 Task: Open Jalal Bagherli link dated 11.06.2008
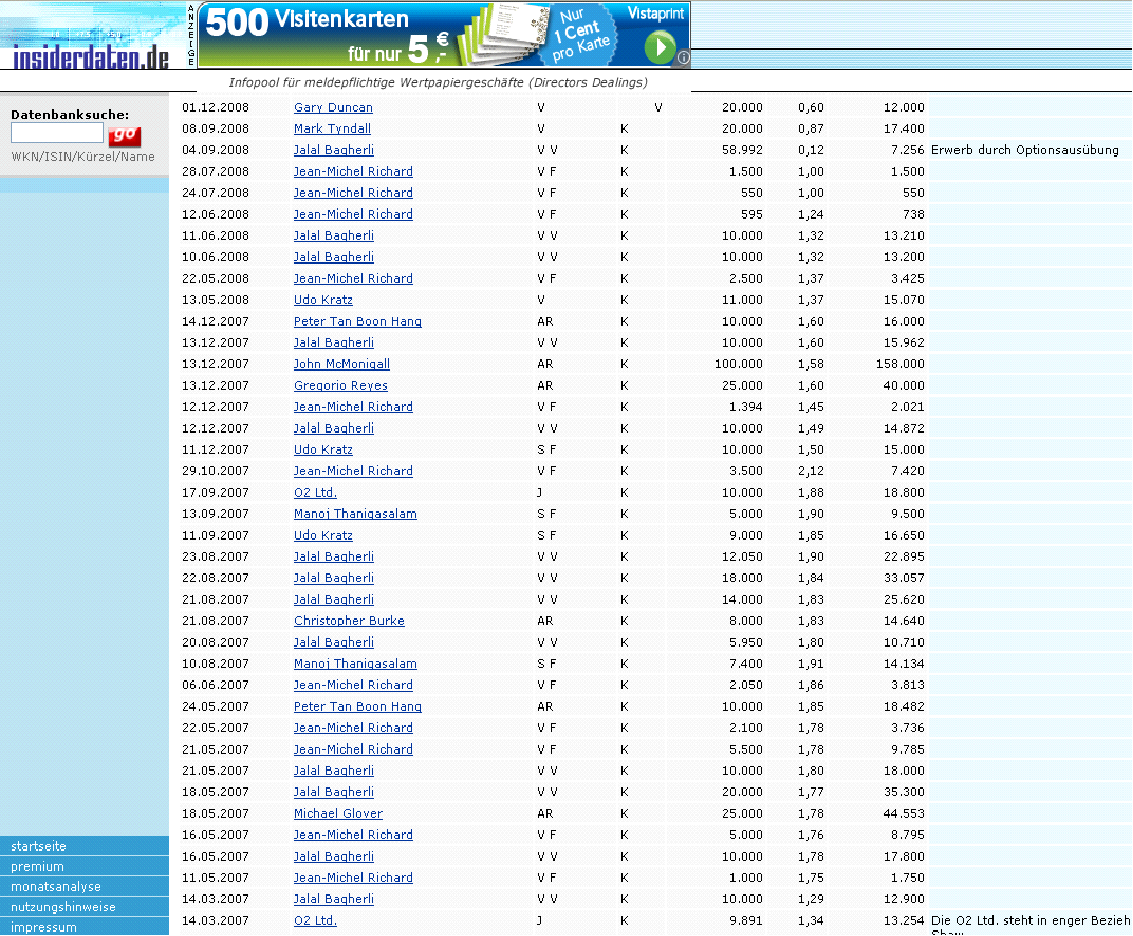click(x=334, y=236)
